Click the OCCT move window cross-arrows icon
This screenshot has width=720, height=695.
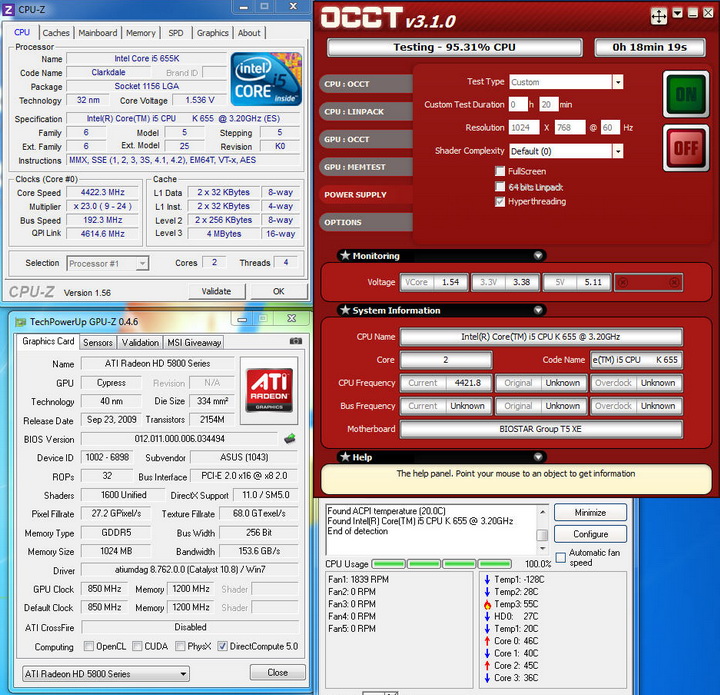coord(658,17)
